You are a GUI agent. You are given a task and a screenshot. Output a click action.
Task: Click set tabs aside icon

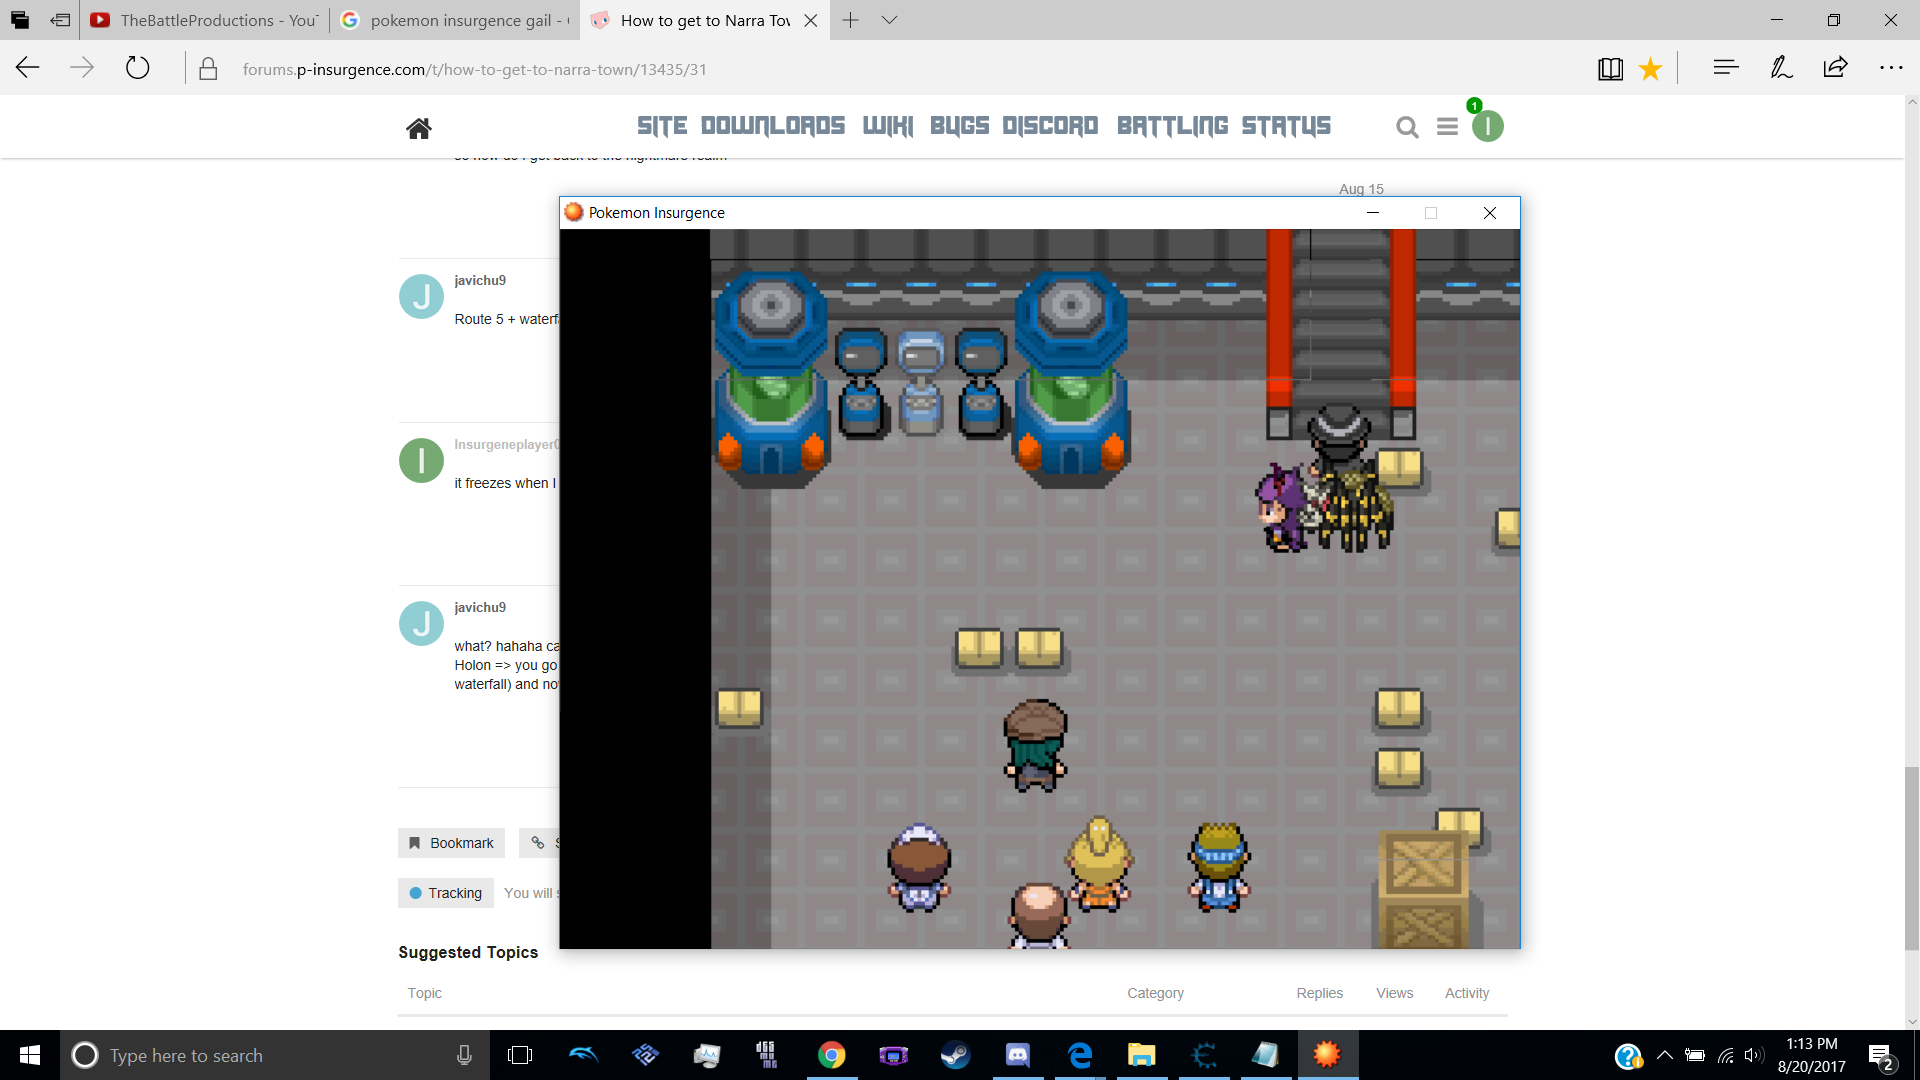click(x=60, y=20)
